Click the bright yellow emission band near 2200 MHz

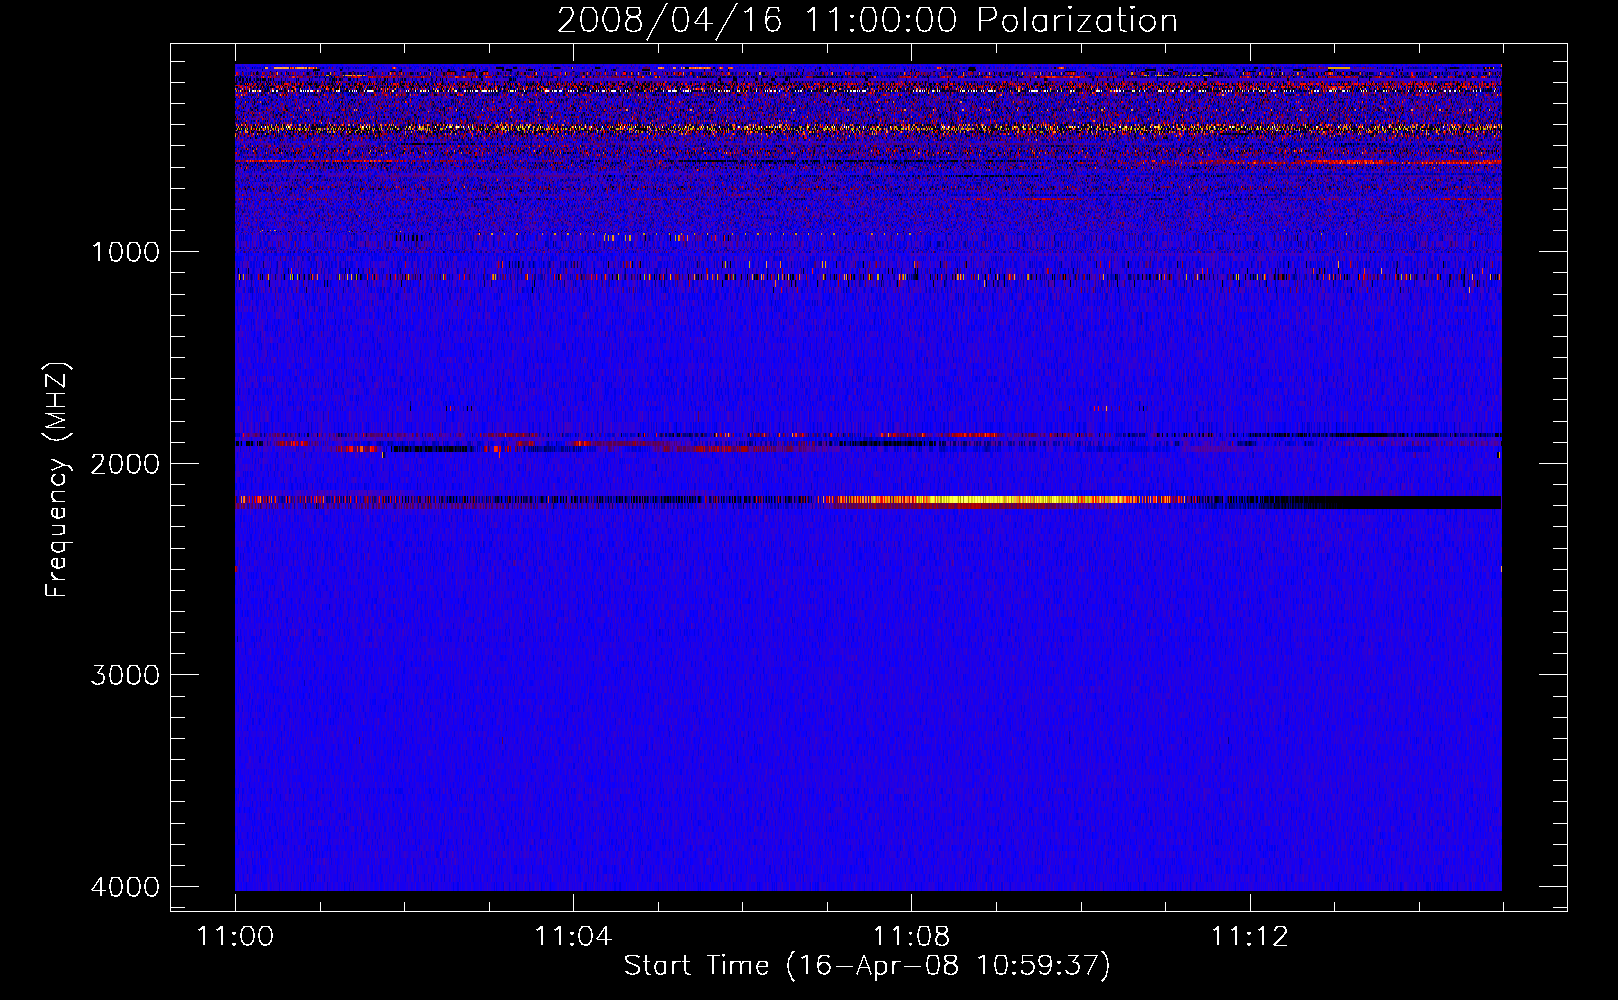[1000, 500]
